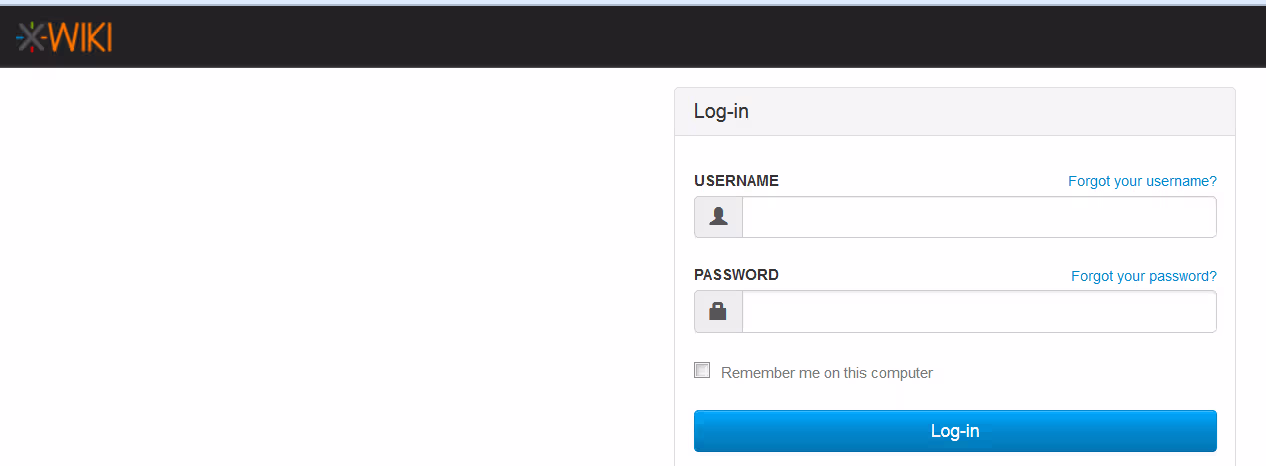Click blank white area left of form

tap(330, 270)
